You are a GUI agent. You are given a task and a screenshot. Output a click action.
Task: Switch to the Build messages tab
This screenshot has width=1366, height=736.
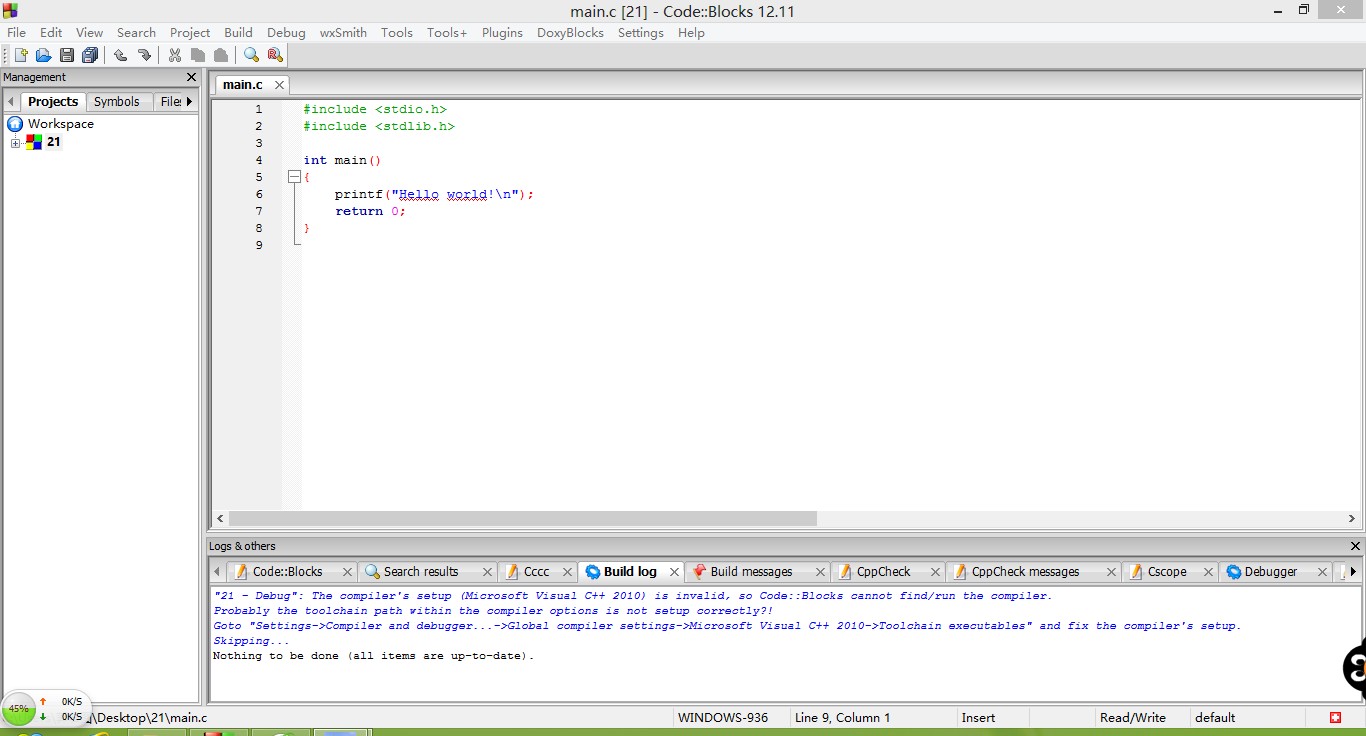point(751,572)
